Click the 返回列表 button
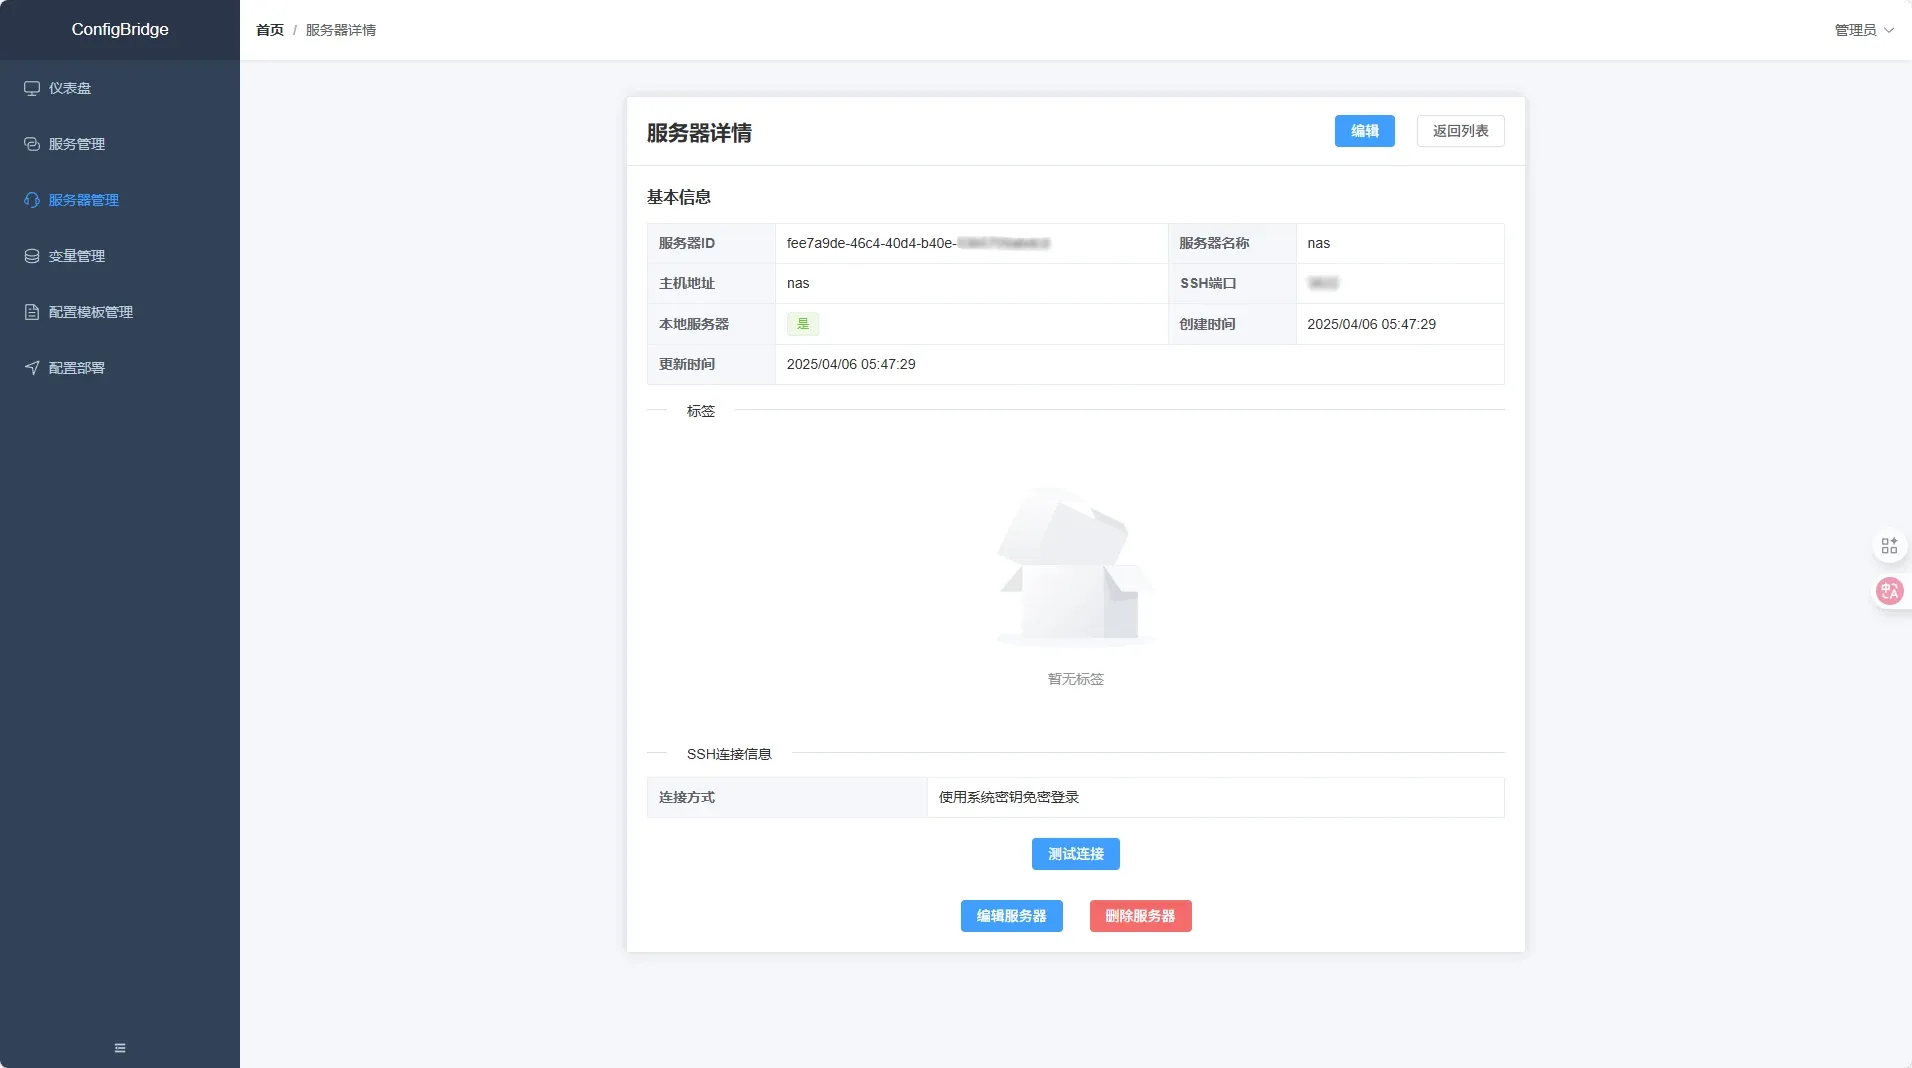The image size is (1912, 1068). pyautogui.click(x=1459, y=131)
